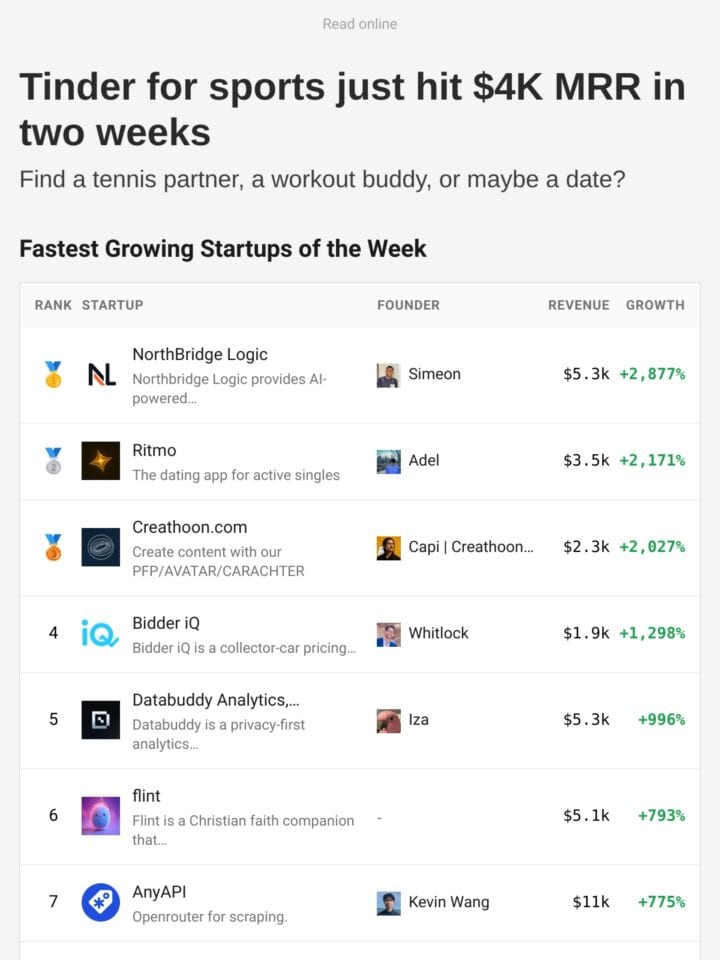Click founder Adel's avatar thumbnail
Image resolution: width=720 pixels, height=960 pixels.
pyautogui.click(x=388, y=461)
